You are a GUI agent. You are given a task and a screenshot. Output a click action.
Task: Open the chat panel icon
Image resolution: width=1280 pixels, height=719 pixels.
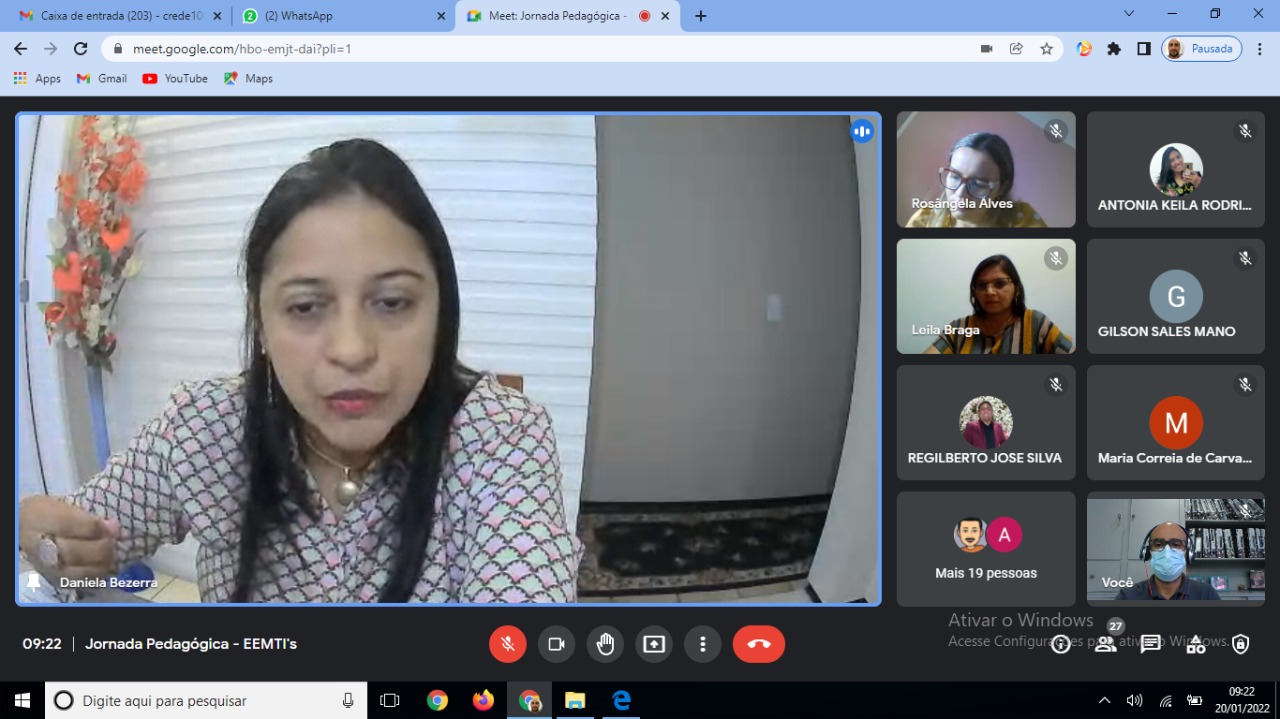pos(1151,644)
